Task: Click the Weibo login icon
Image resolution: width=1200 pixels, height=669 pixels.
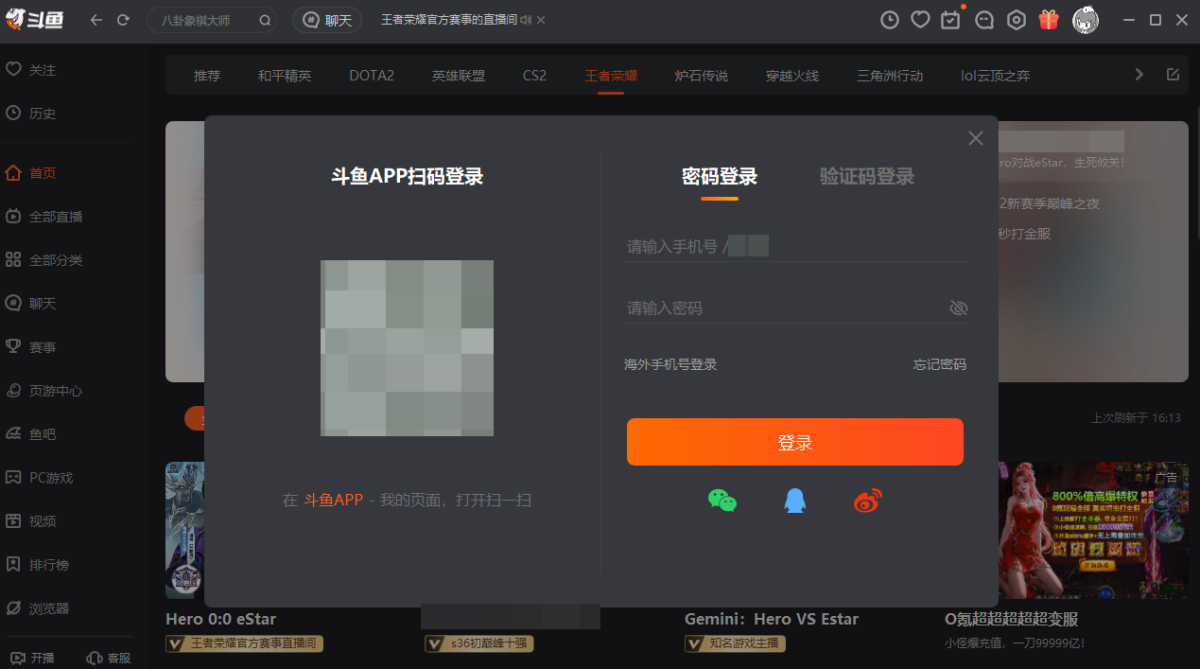Action: coord(867,500)
